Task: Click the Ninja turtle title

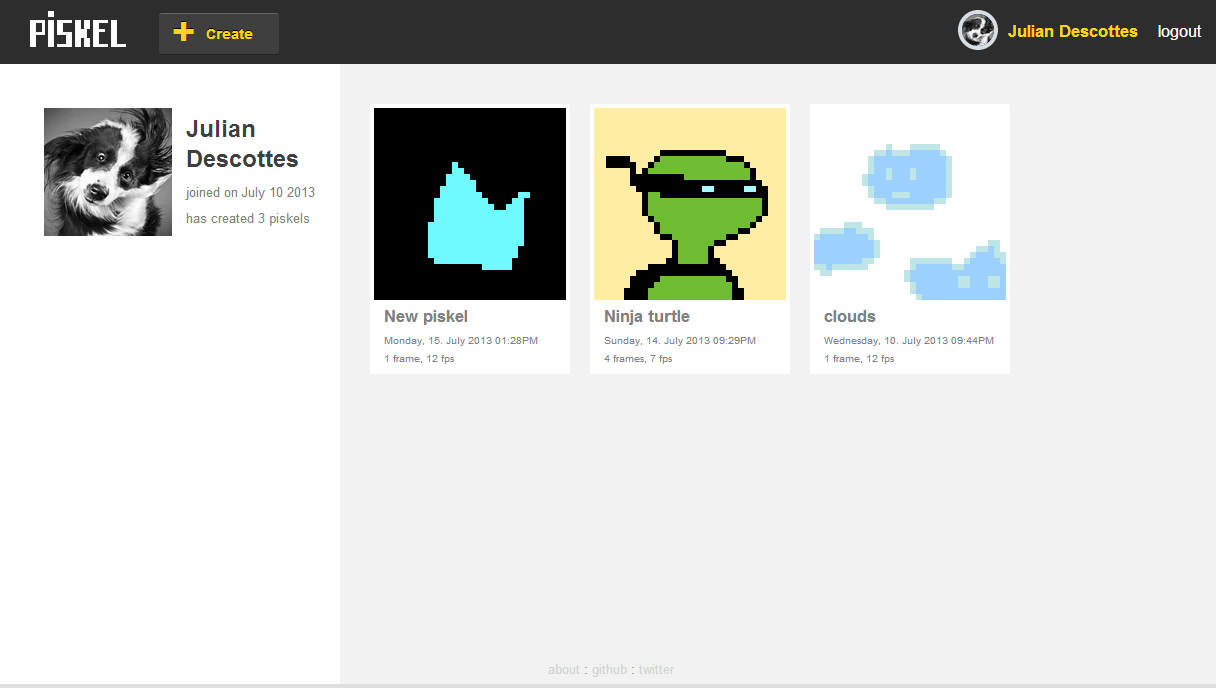Action: (647, 316)
